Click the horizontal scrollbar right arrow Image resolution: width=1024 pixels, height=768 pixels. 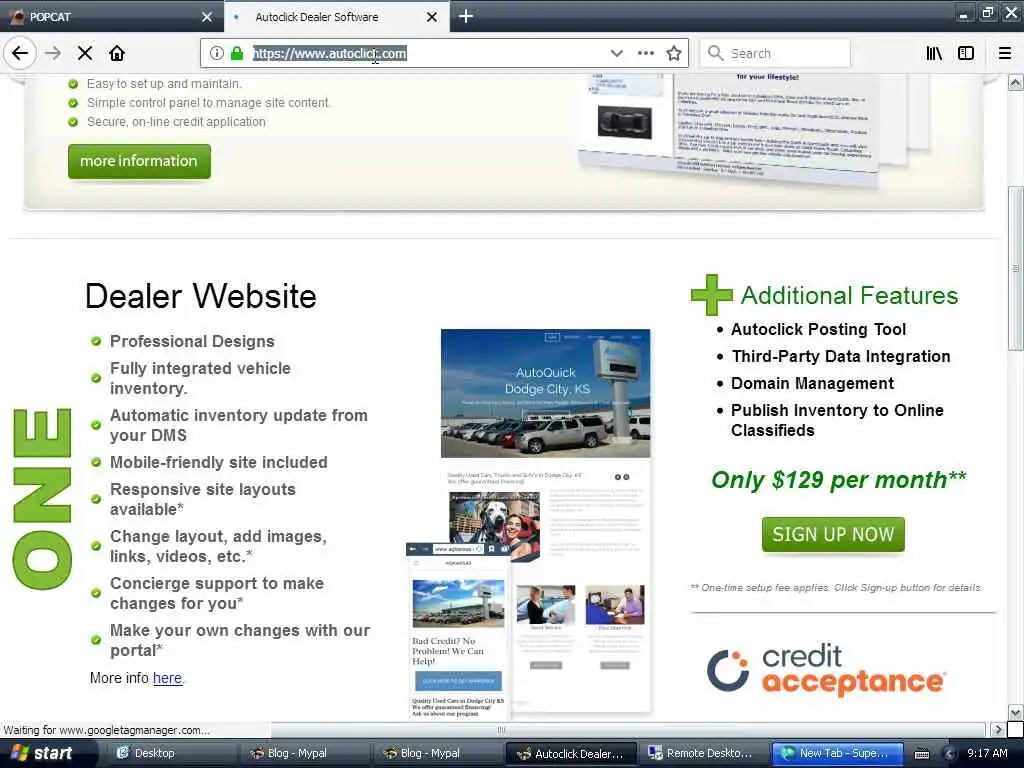tap(997, 729)
